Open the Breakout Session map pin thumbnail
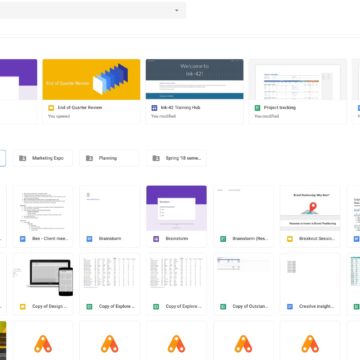Viewport: 360px width, 360px height. (x=310, y=208)
